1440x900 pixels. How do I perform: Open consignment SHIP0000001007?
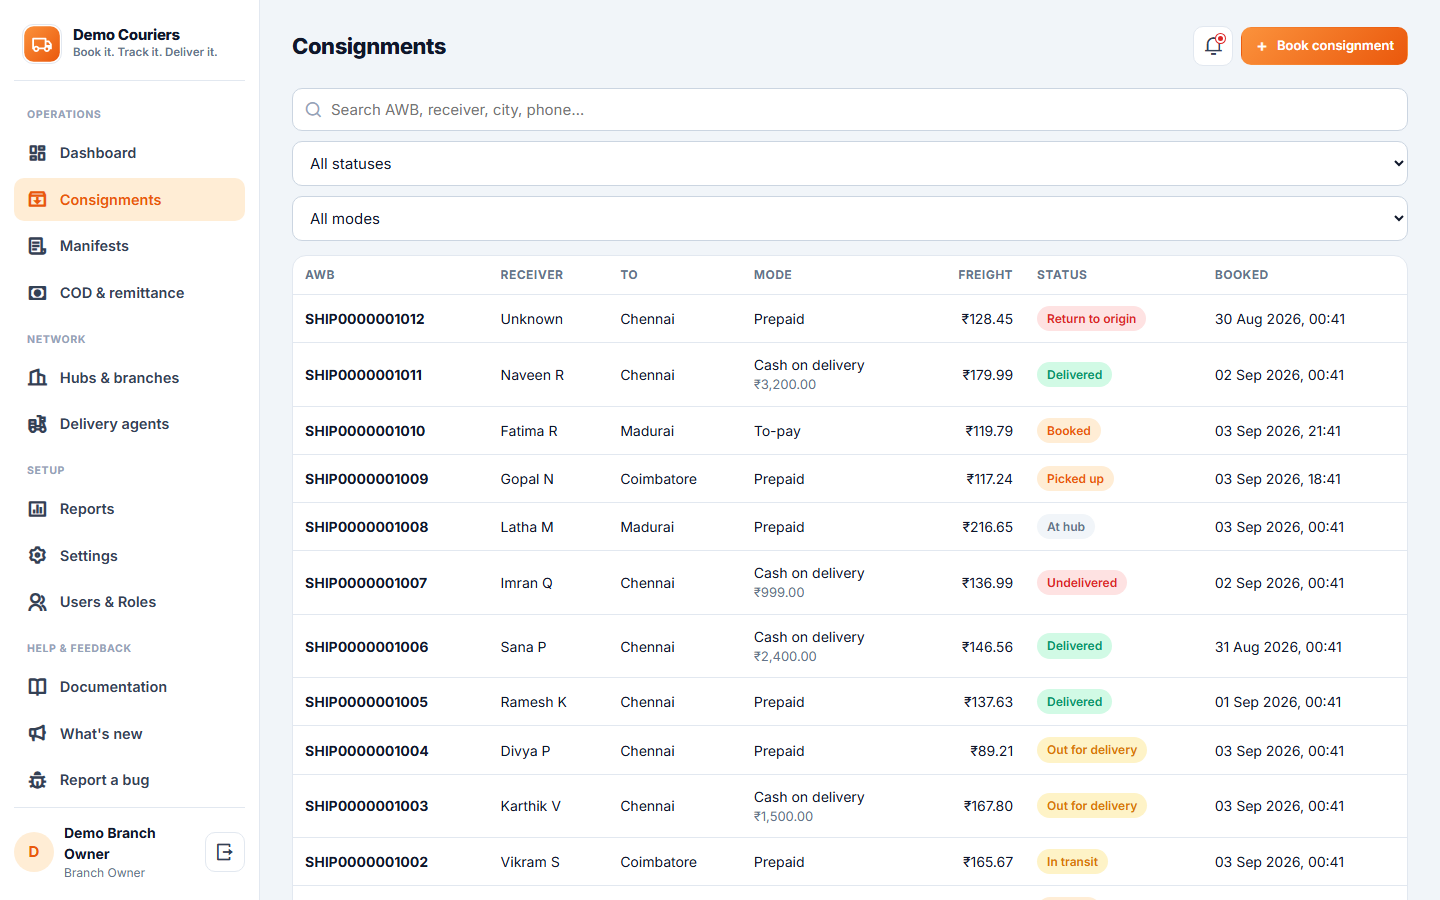[366, 583]
